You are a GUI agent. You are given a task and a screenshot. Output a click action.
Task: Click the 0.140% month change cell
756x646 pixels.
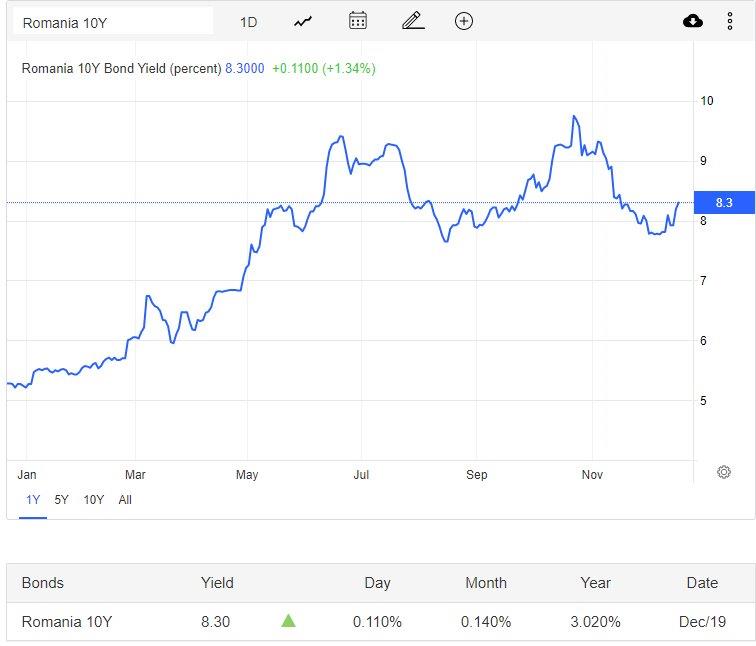click(x=486, y=621)
